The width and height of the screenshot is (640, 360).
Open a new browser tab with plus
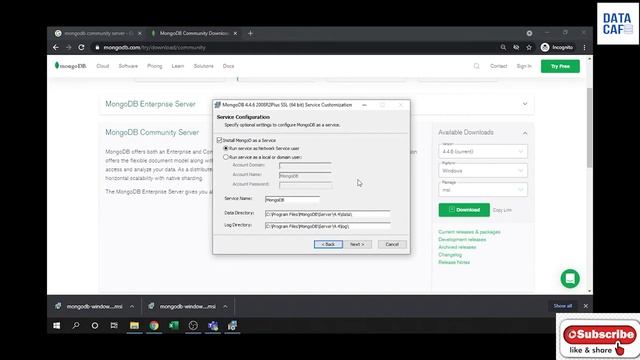[250, 33]
